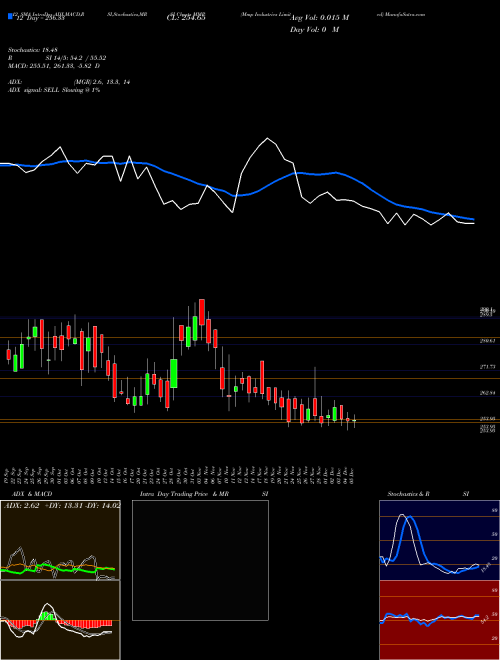500x660 pixels.
Task: Click the last date label on the x-axis
Action: [x=351, y=475]
